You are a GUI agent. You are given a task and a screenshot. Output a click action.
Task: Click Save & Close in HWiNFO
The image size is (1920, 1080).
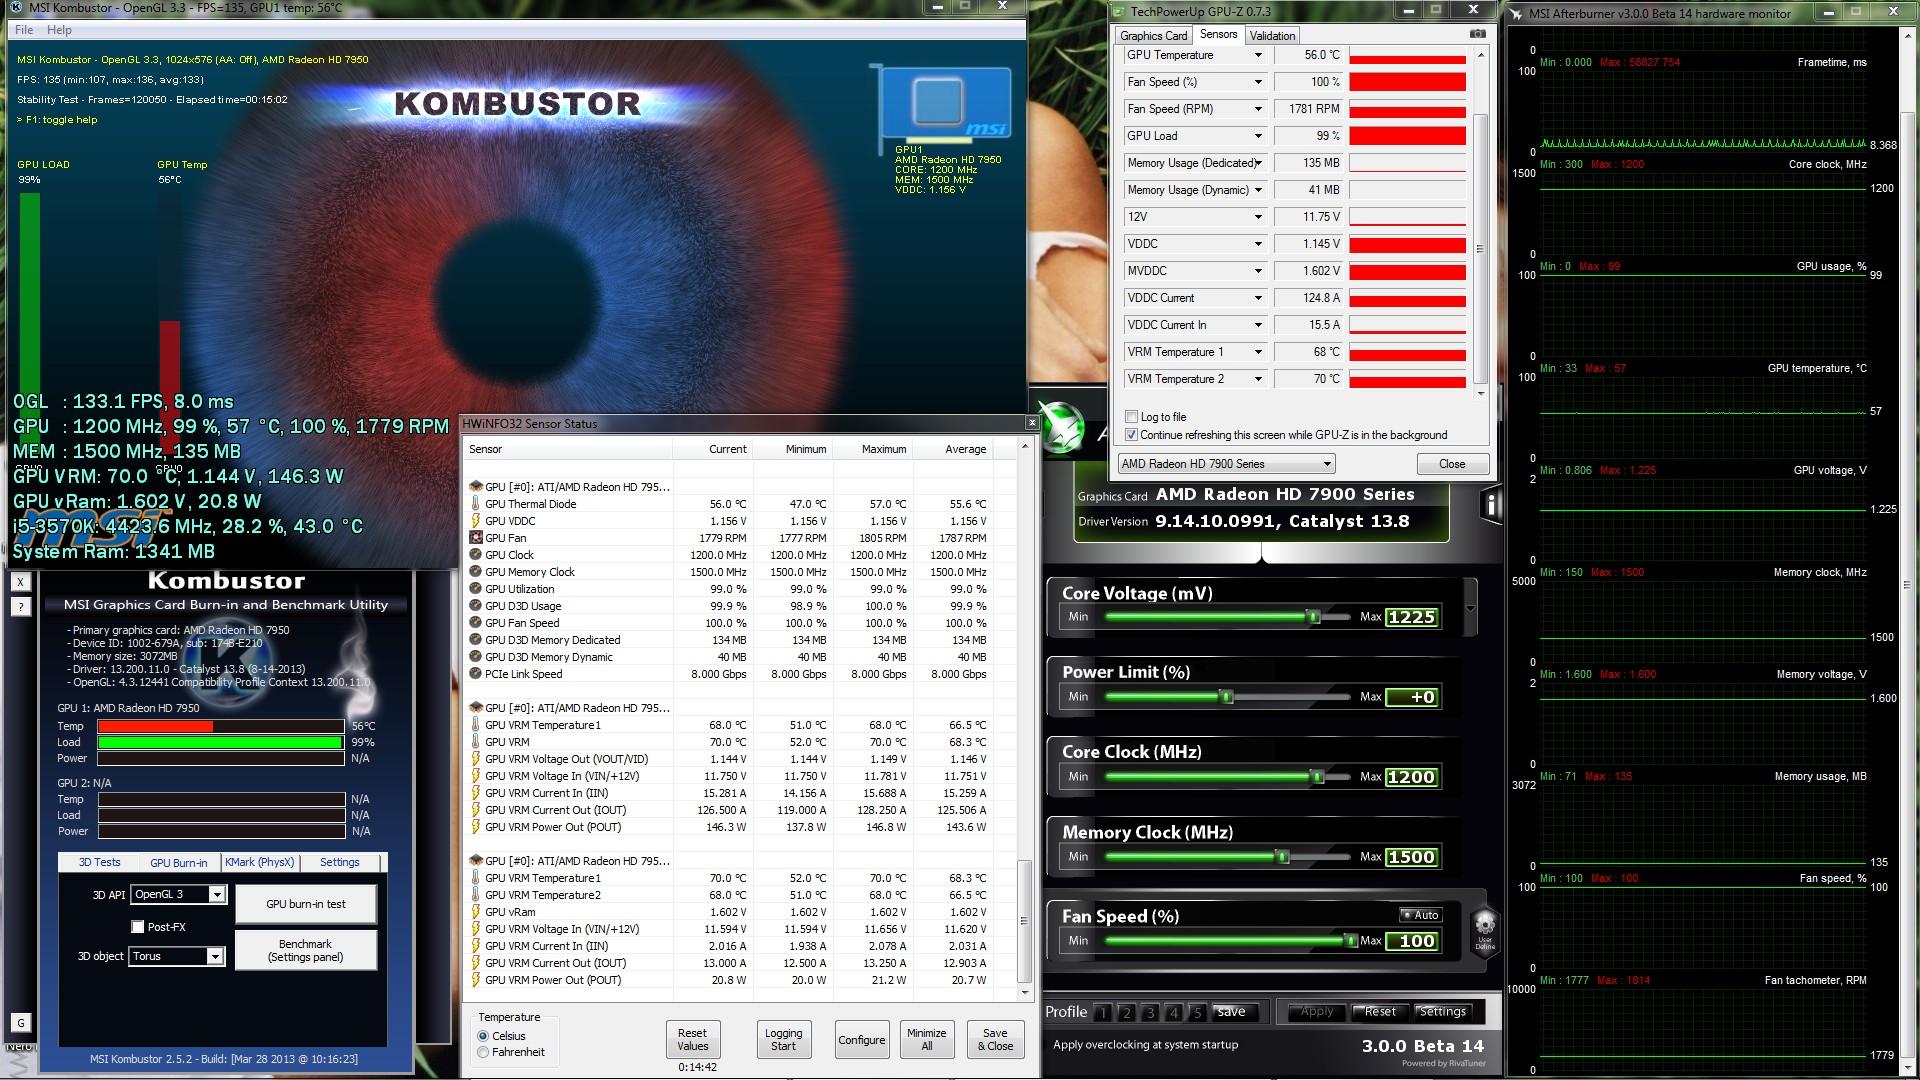[995, 1040]
